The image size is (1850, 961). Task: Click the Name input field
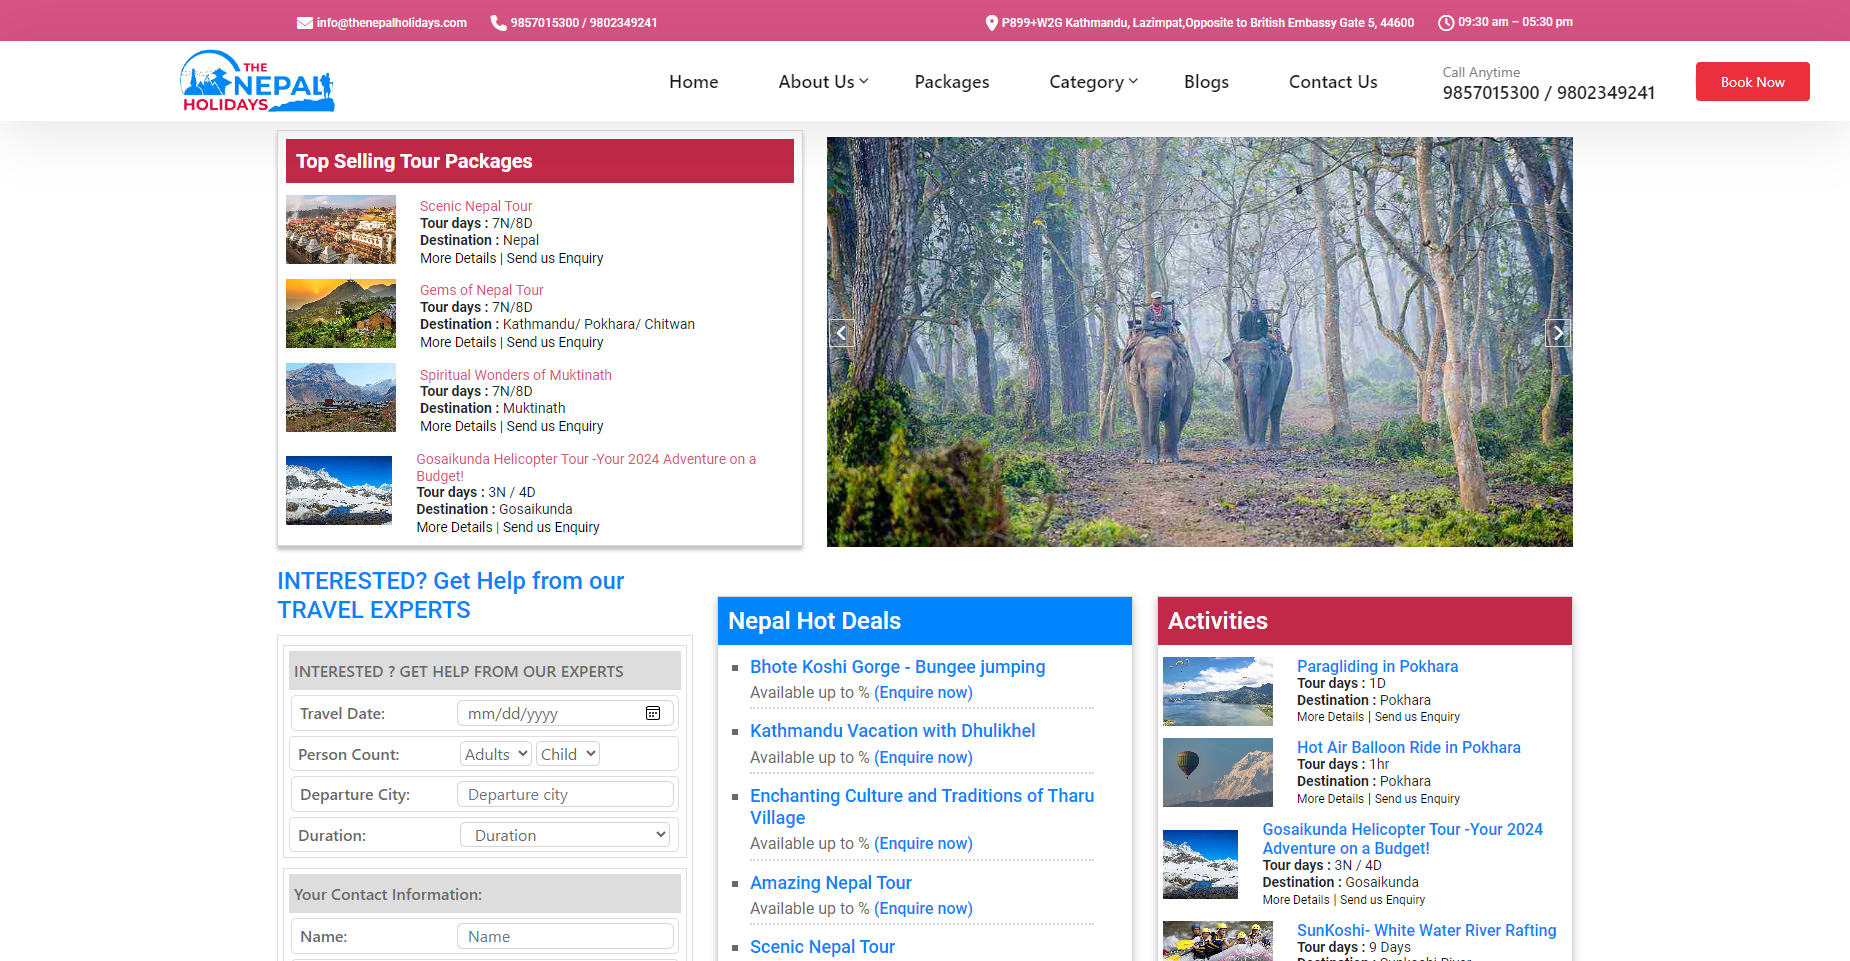pyautogui.click(x=565, y=936)
